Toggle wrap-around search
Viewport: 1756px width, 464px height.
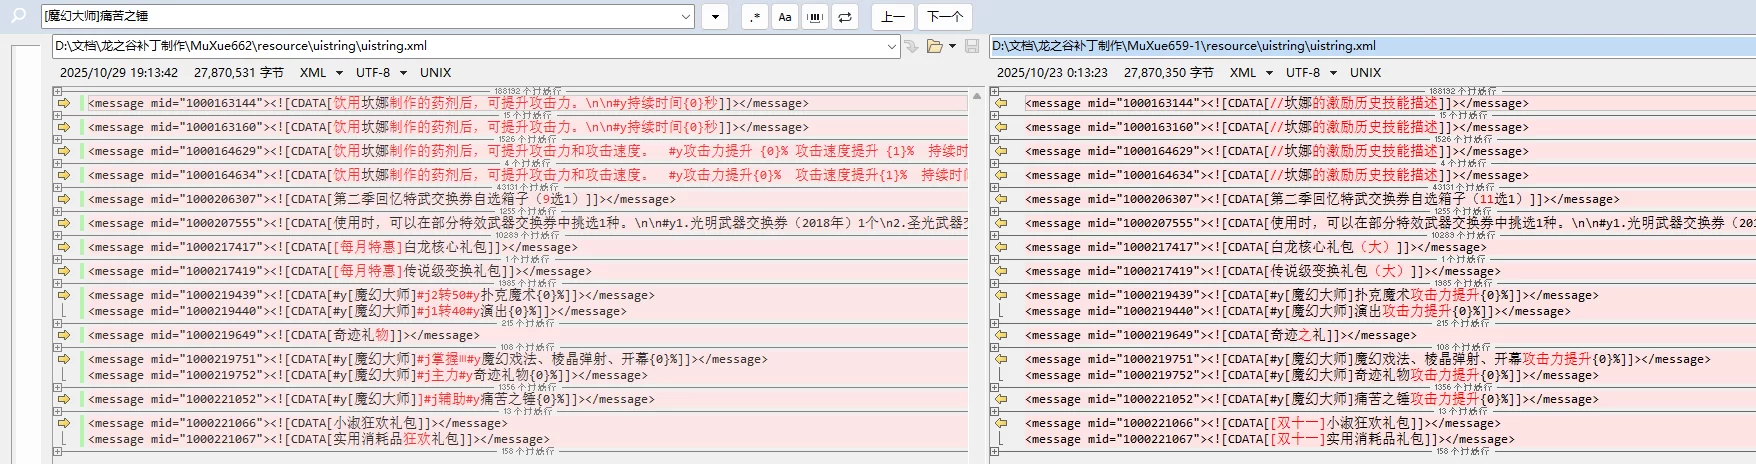(845, 16)
